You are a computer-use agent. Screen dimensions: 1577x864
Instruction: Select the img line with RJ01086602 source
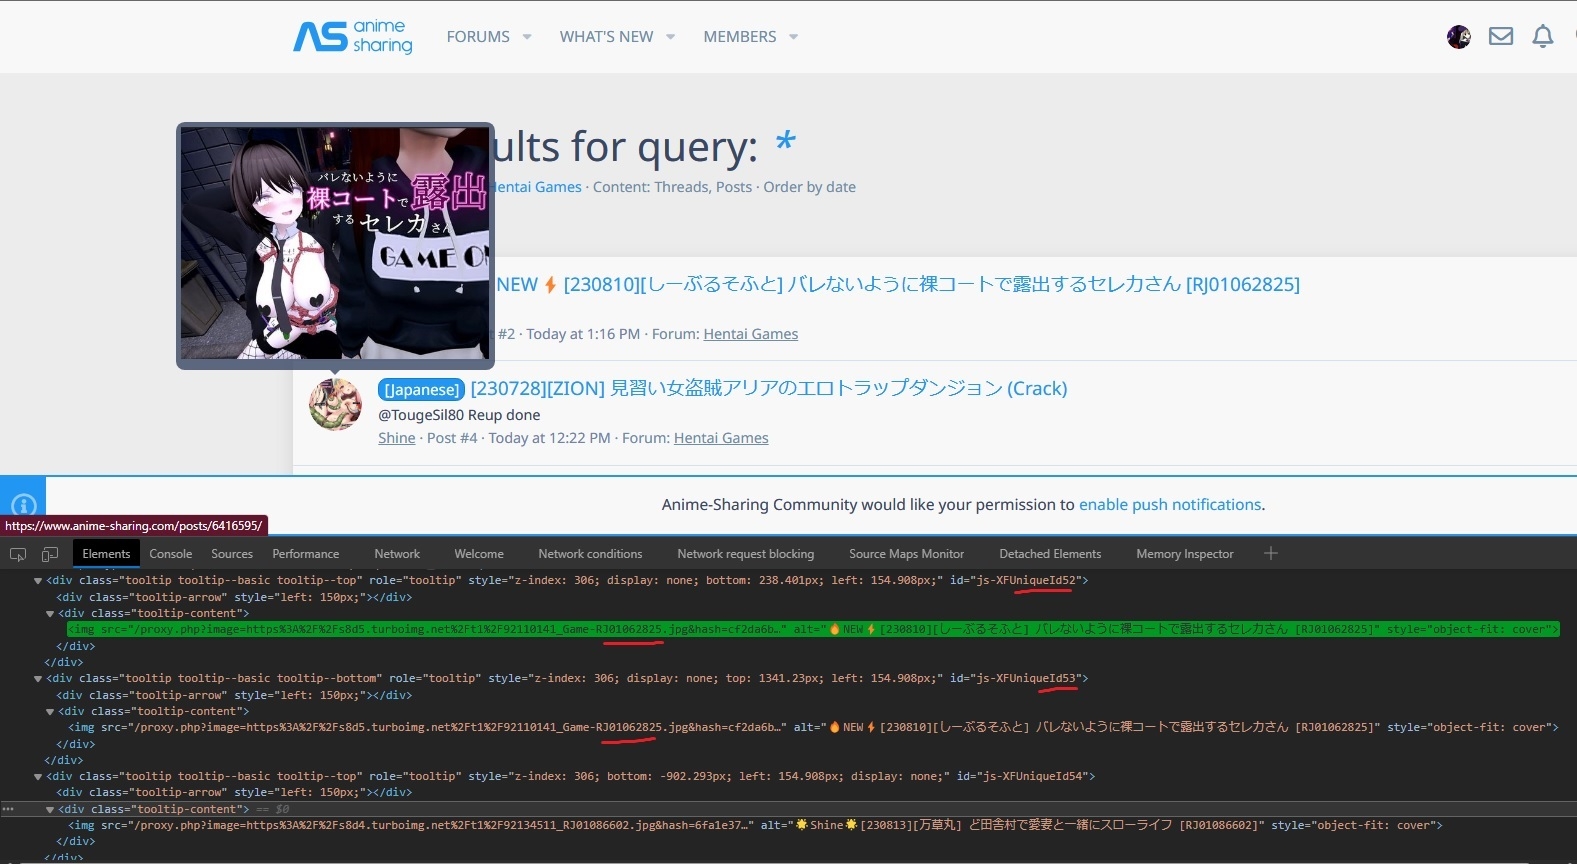point(755,826)
